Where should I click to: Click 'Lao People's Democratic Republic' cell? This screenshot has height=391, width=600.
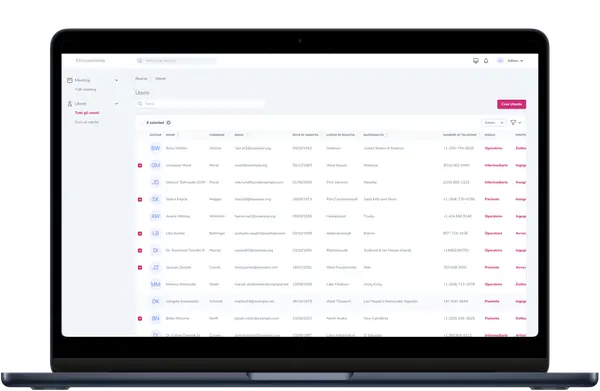pyautogui.click(x=390, y=301)
